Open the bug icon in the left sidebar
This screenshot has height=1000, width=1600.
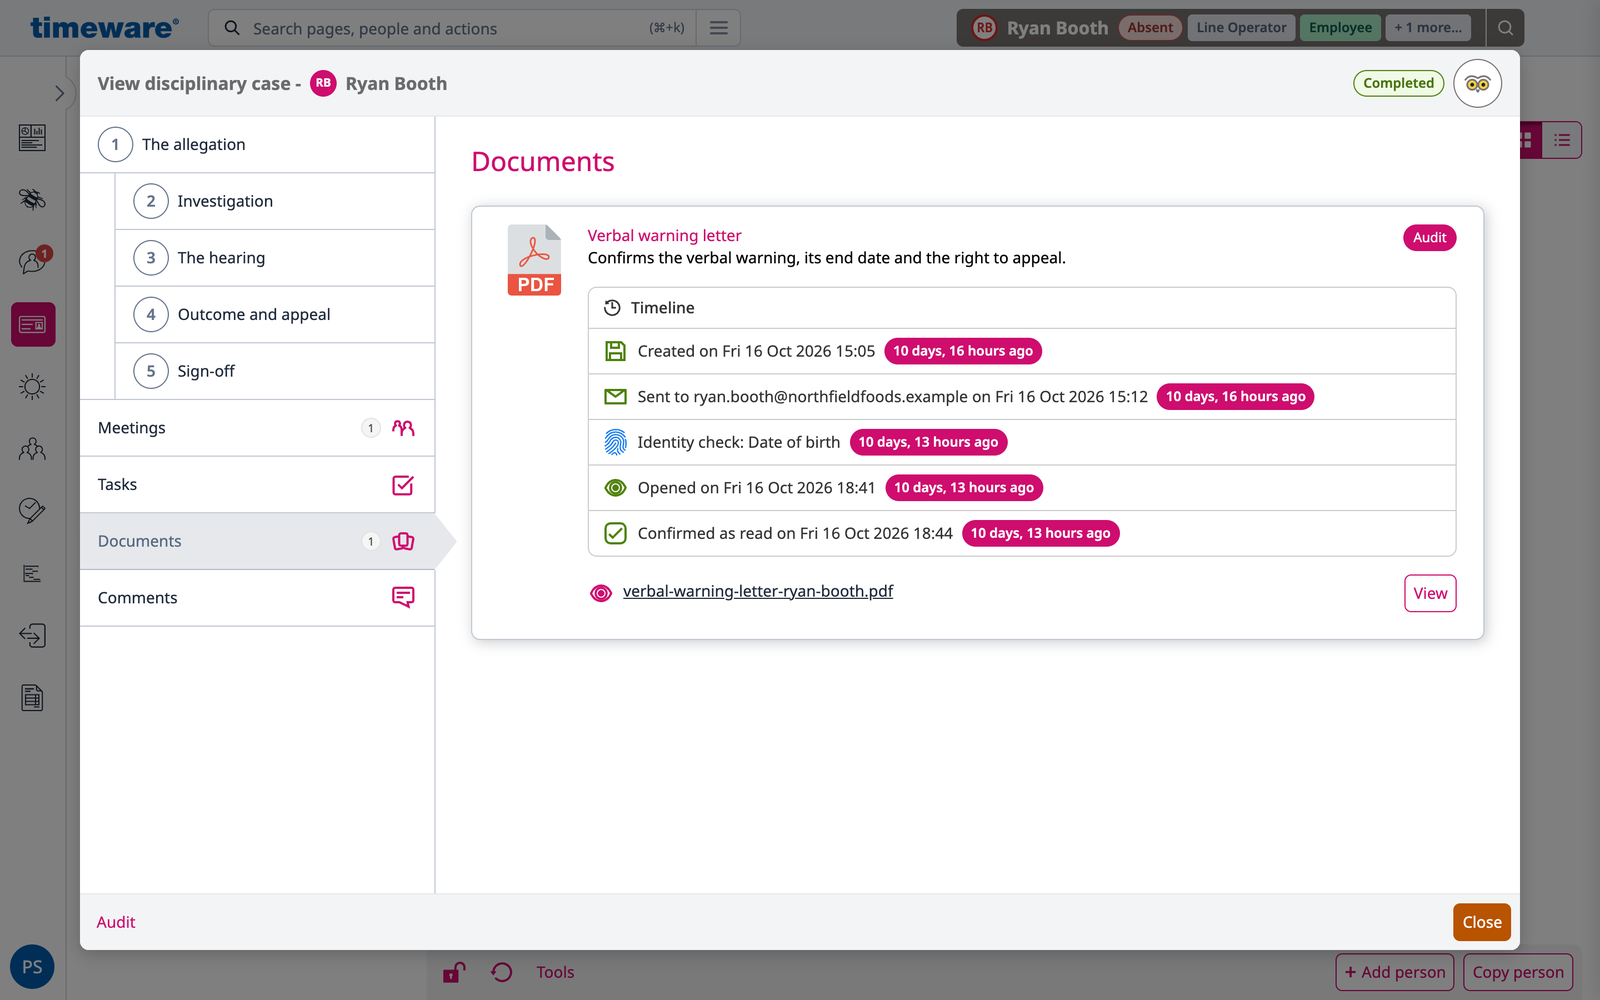coord(33,199)
